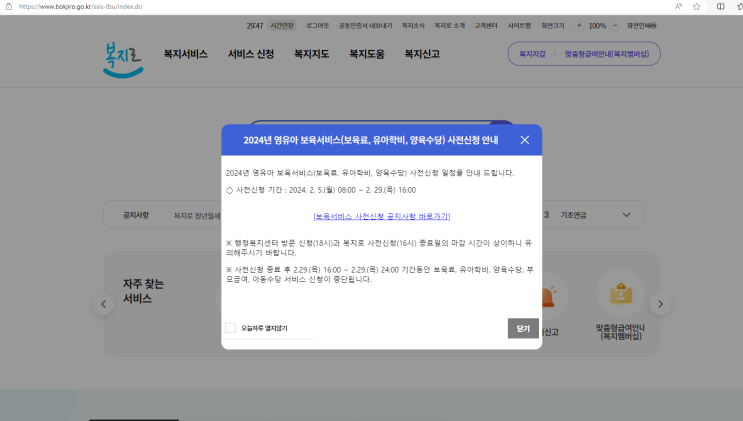Open the 보육서비스 사전신청 공지사항 바로가기 link

point(381,216)
